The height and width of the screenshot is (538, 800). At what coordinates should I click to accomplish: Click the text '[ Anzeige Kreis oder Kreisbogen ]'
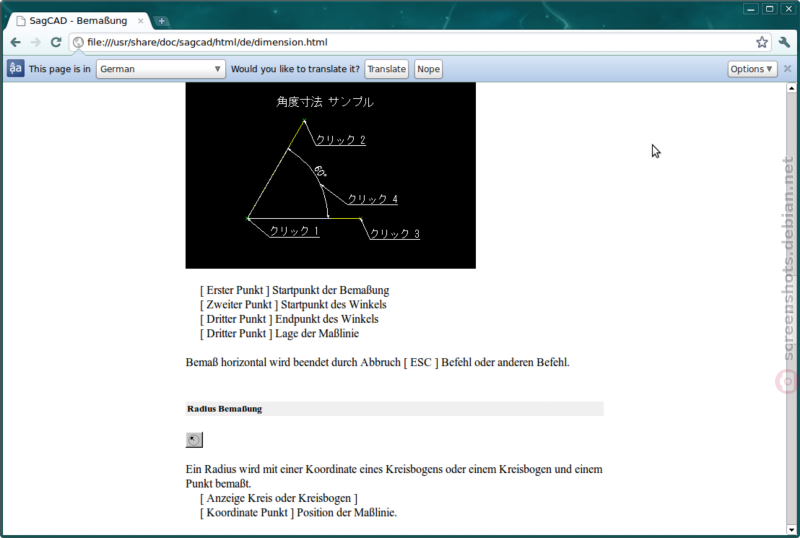click(279, 498)
